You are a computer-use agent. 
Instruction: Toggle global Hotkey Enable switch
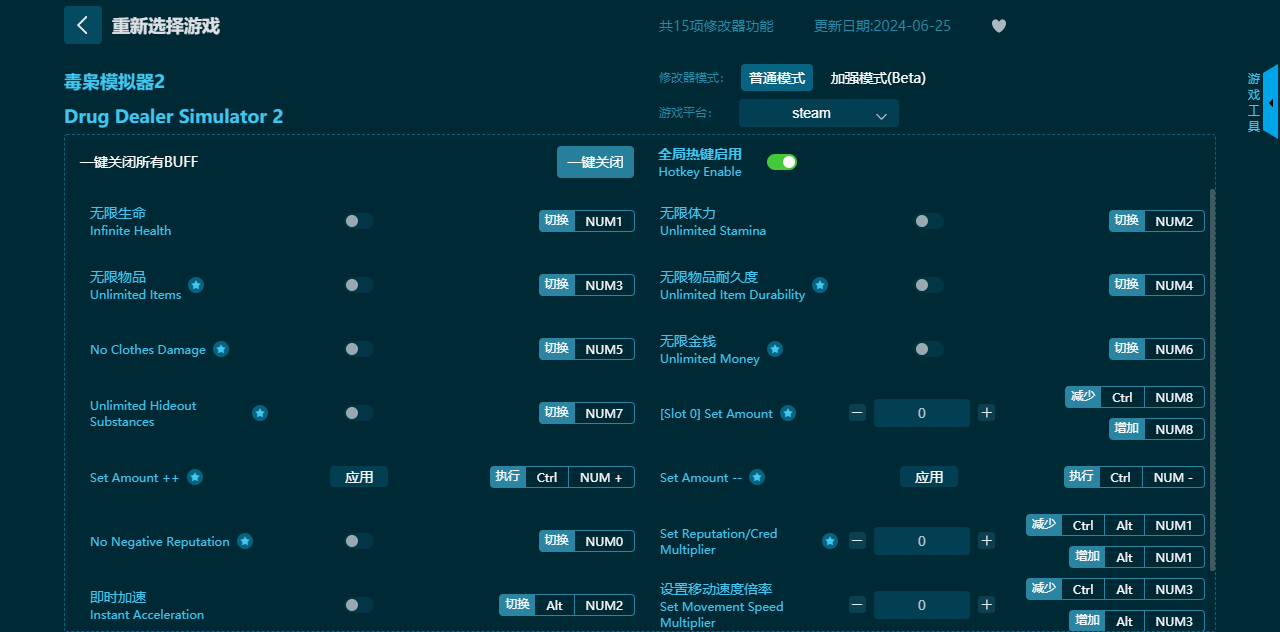[x=782, y=162]
